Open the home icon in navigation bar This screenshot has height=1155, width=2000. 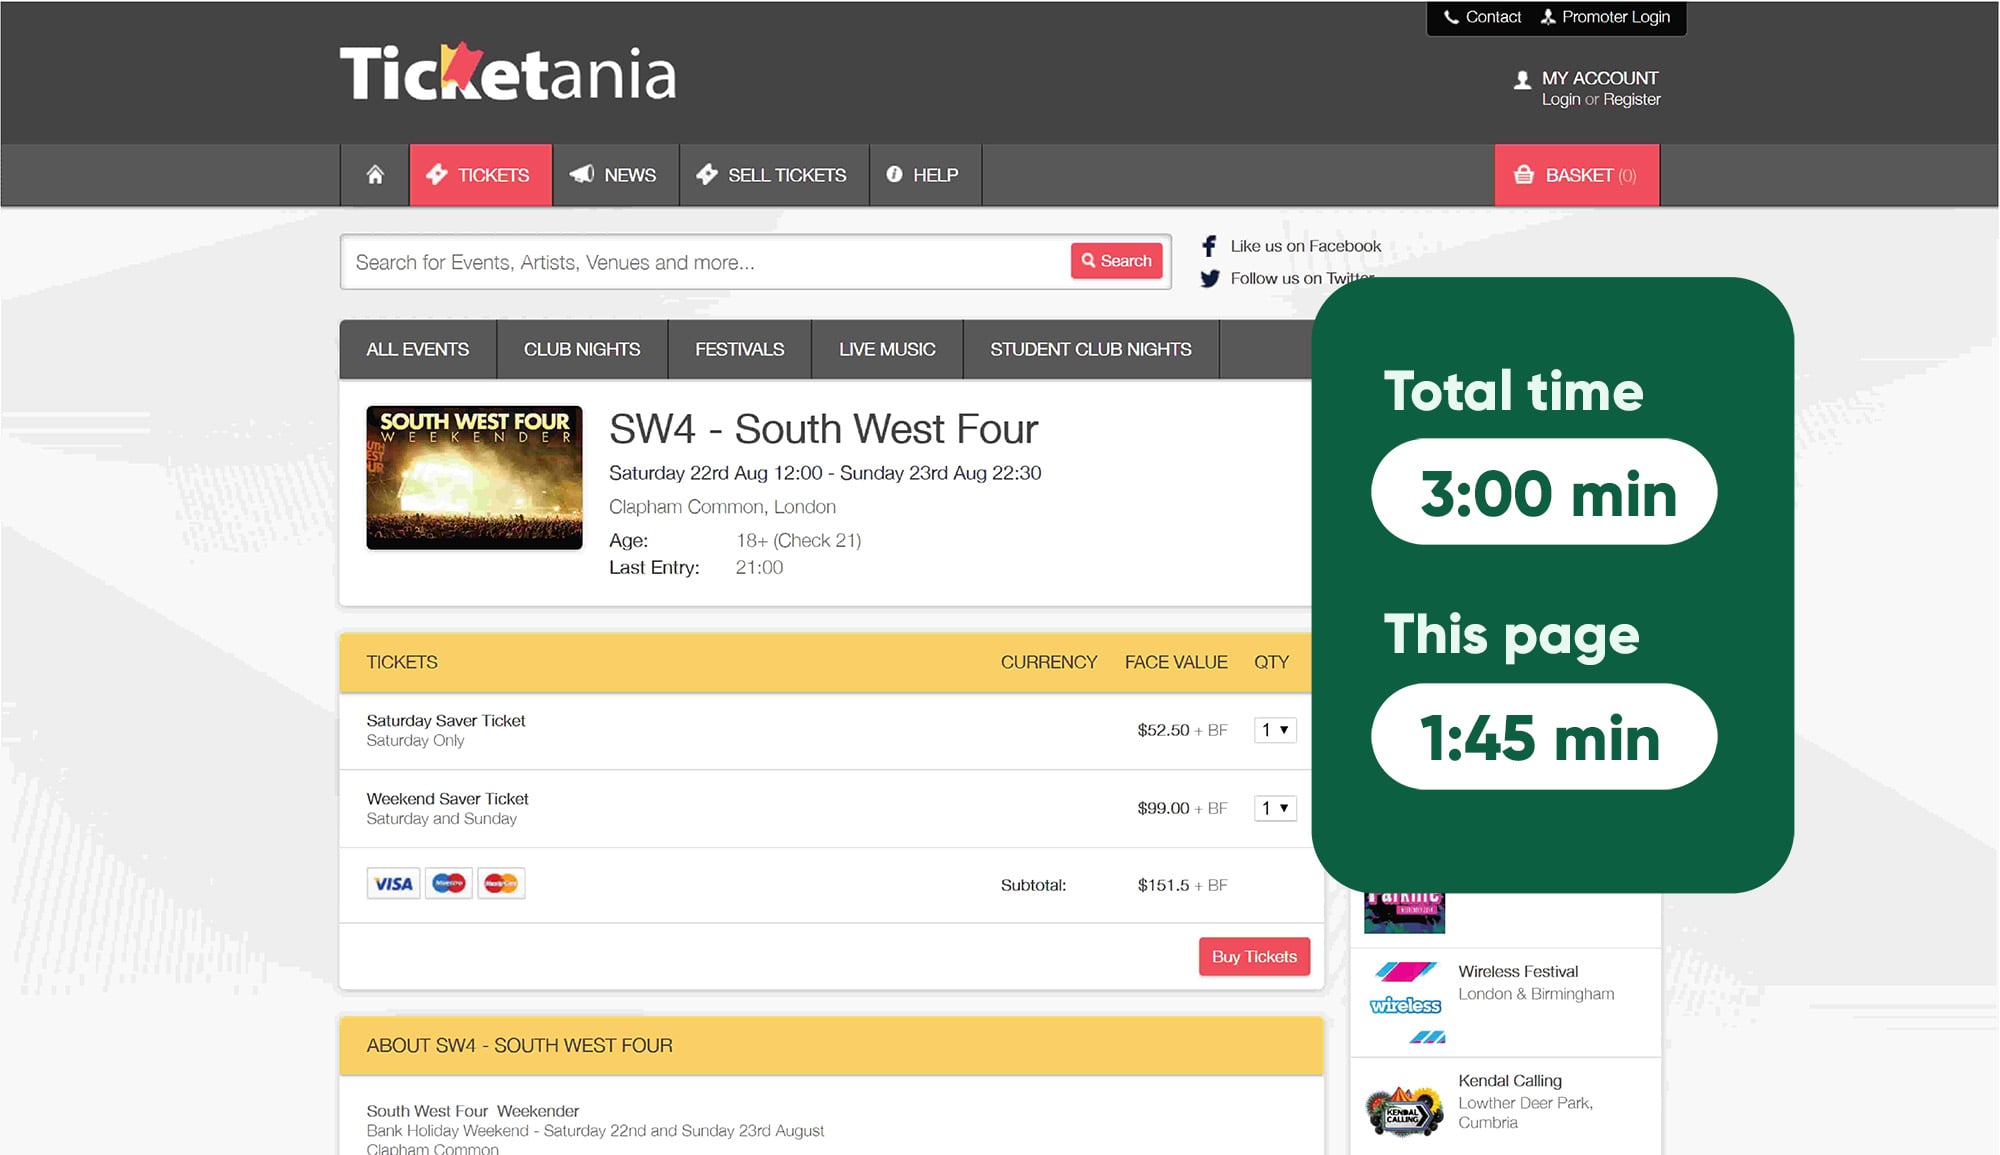pyautogui.click(x=375, y=175)
